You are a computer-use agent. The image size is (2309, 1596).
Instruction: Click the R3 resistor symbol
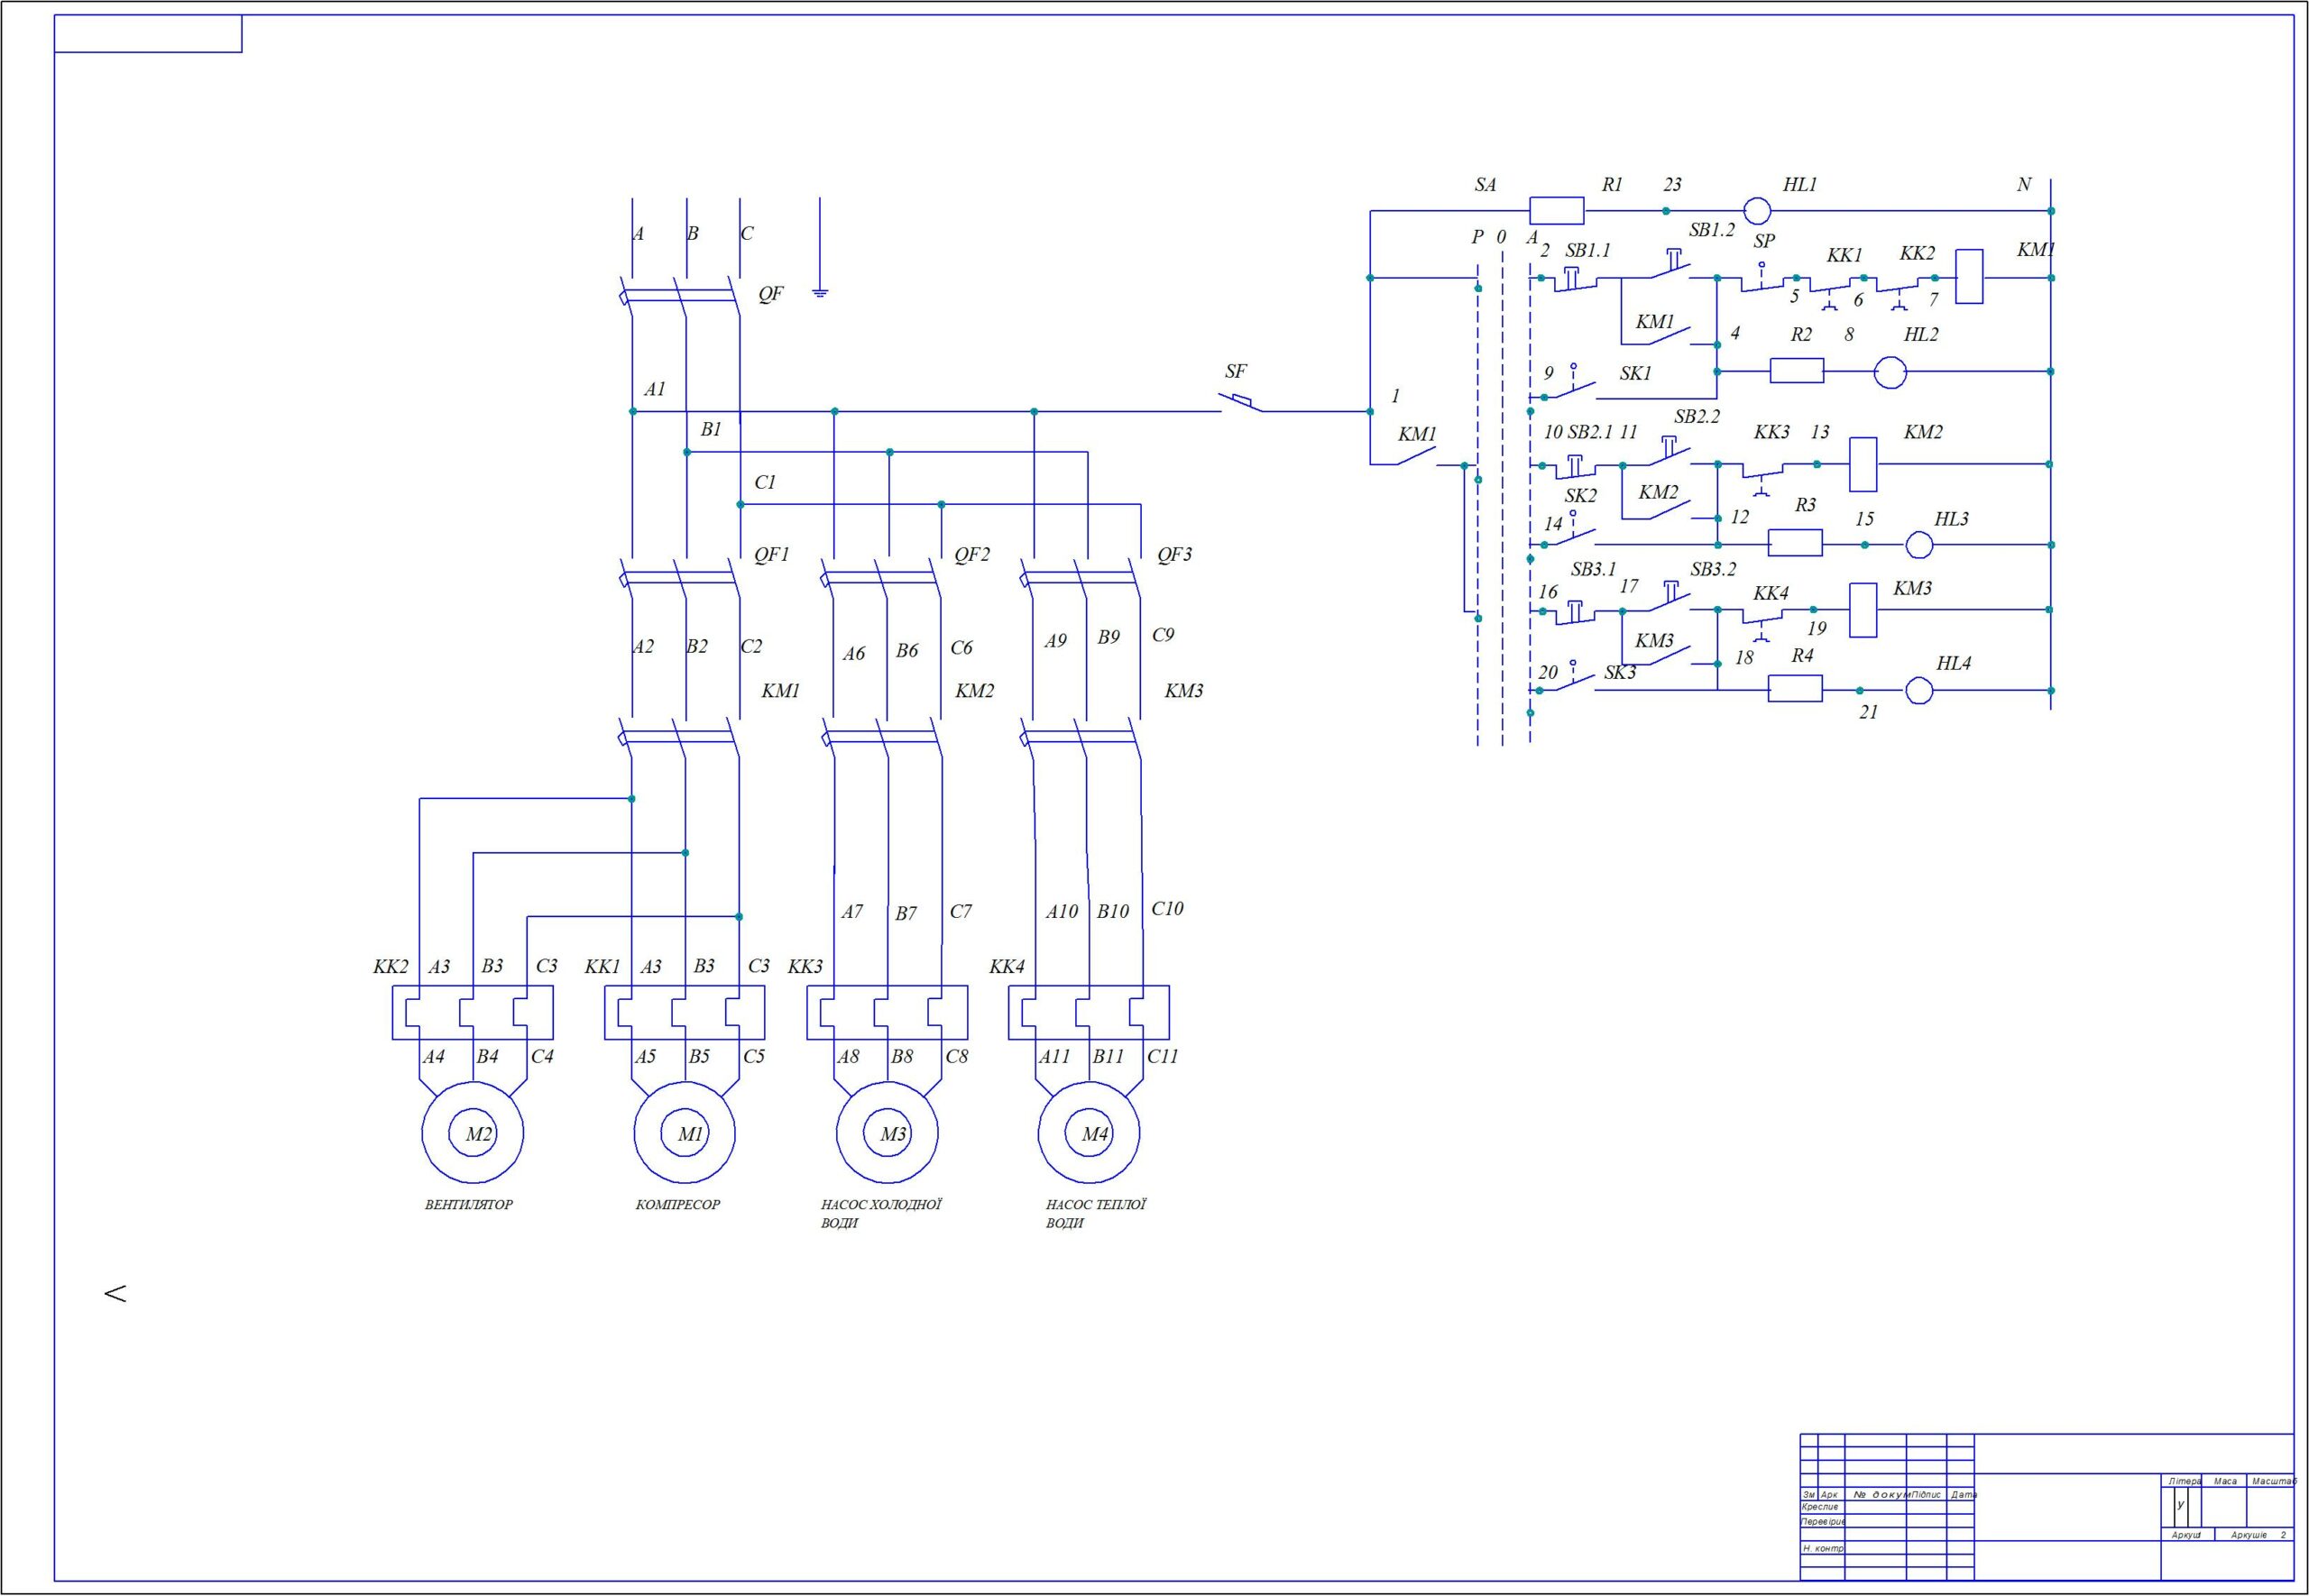pos(1795,543)
